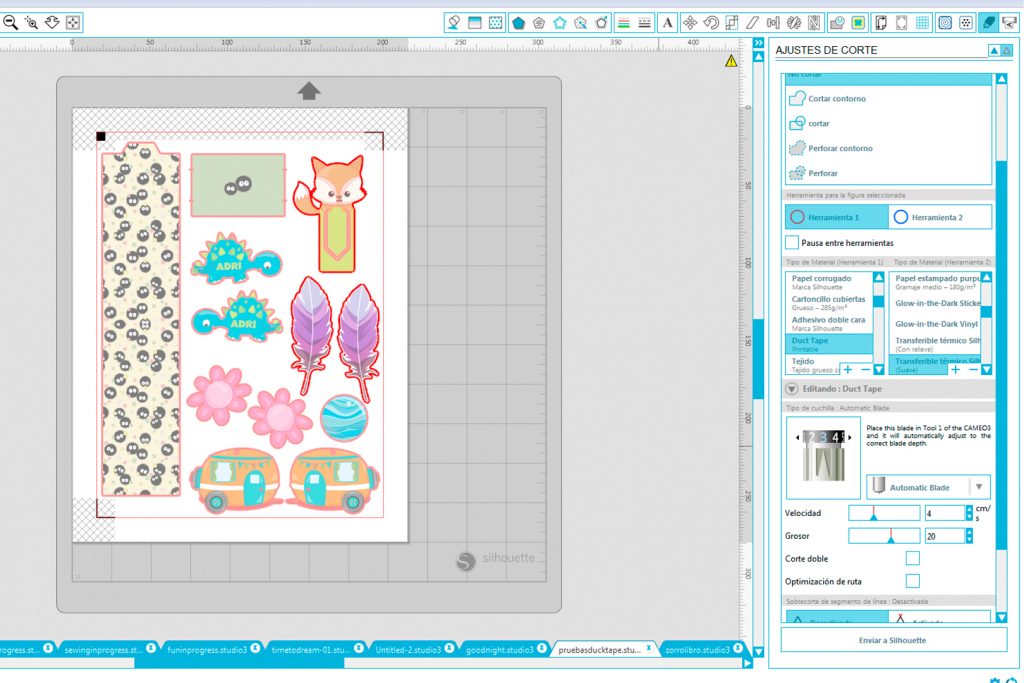This screenshot has height=683, width=1024.
Task: Remove material with minus in Herramienta 1 list
Action: tap(865, 370)
